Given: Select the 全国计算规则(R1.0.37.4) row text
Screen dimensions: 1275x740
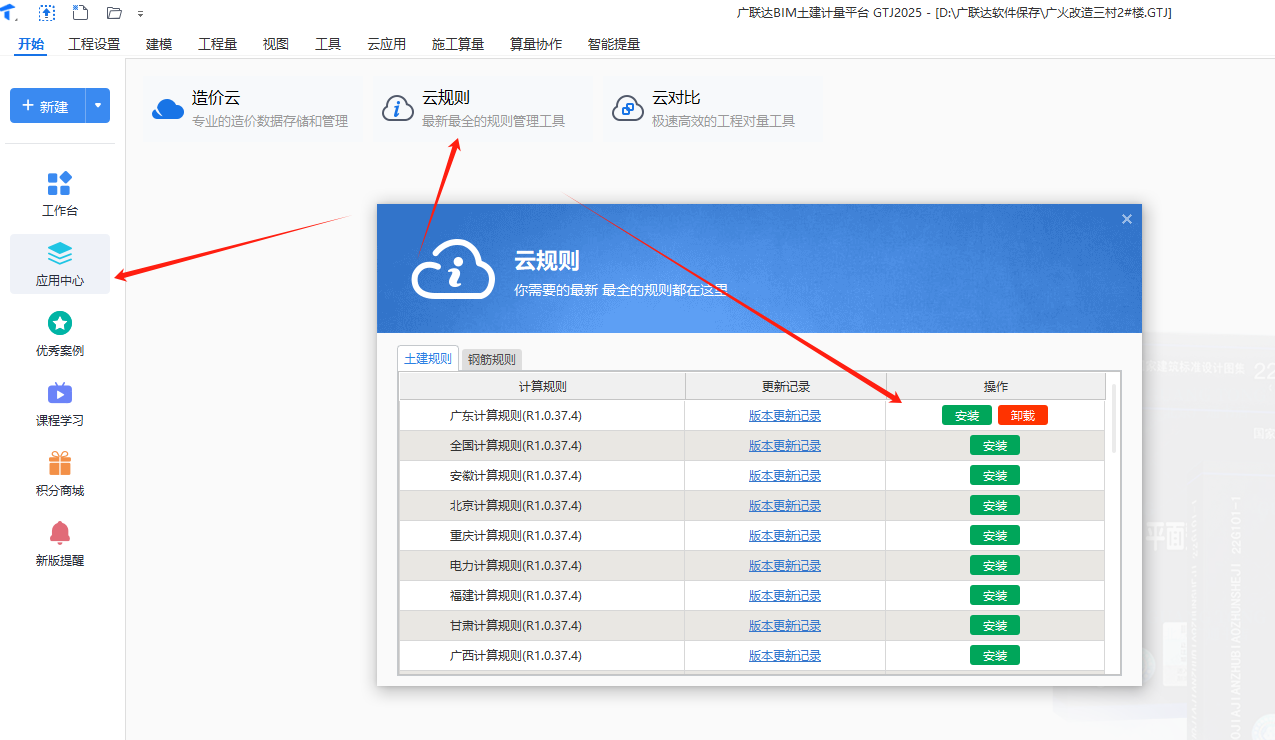Looking at the screenshot, I should tap(516, 446).
